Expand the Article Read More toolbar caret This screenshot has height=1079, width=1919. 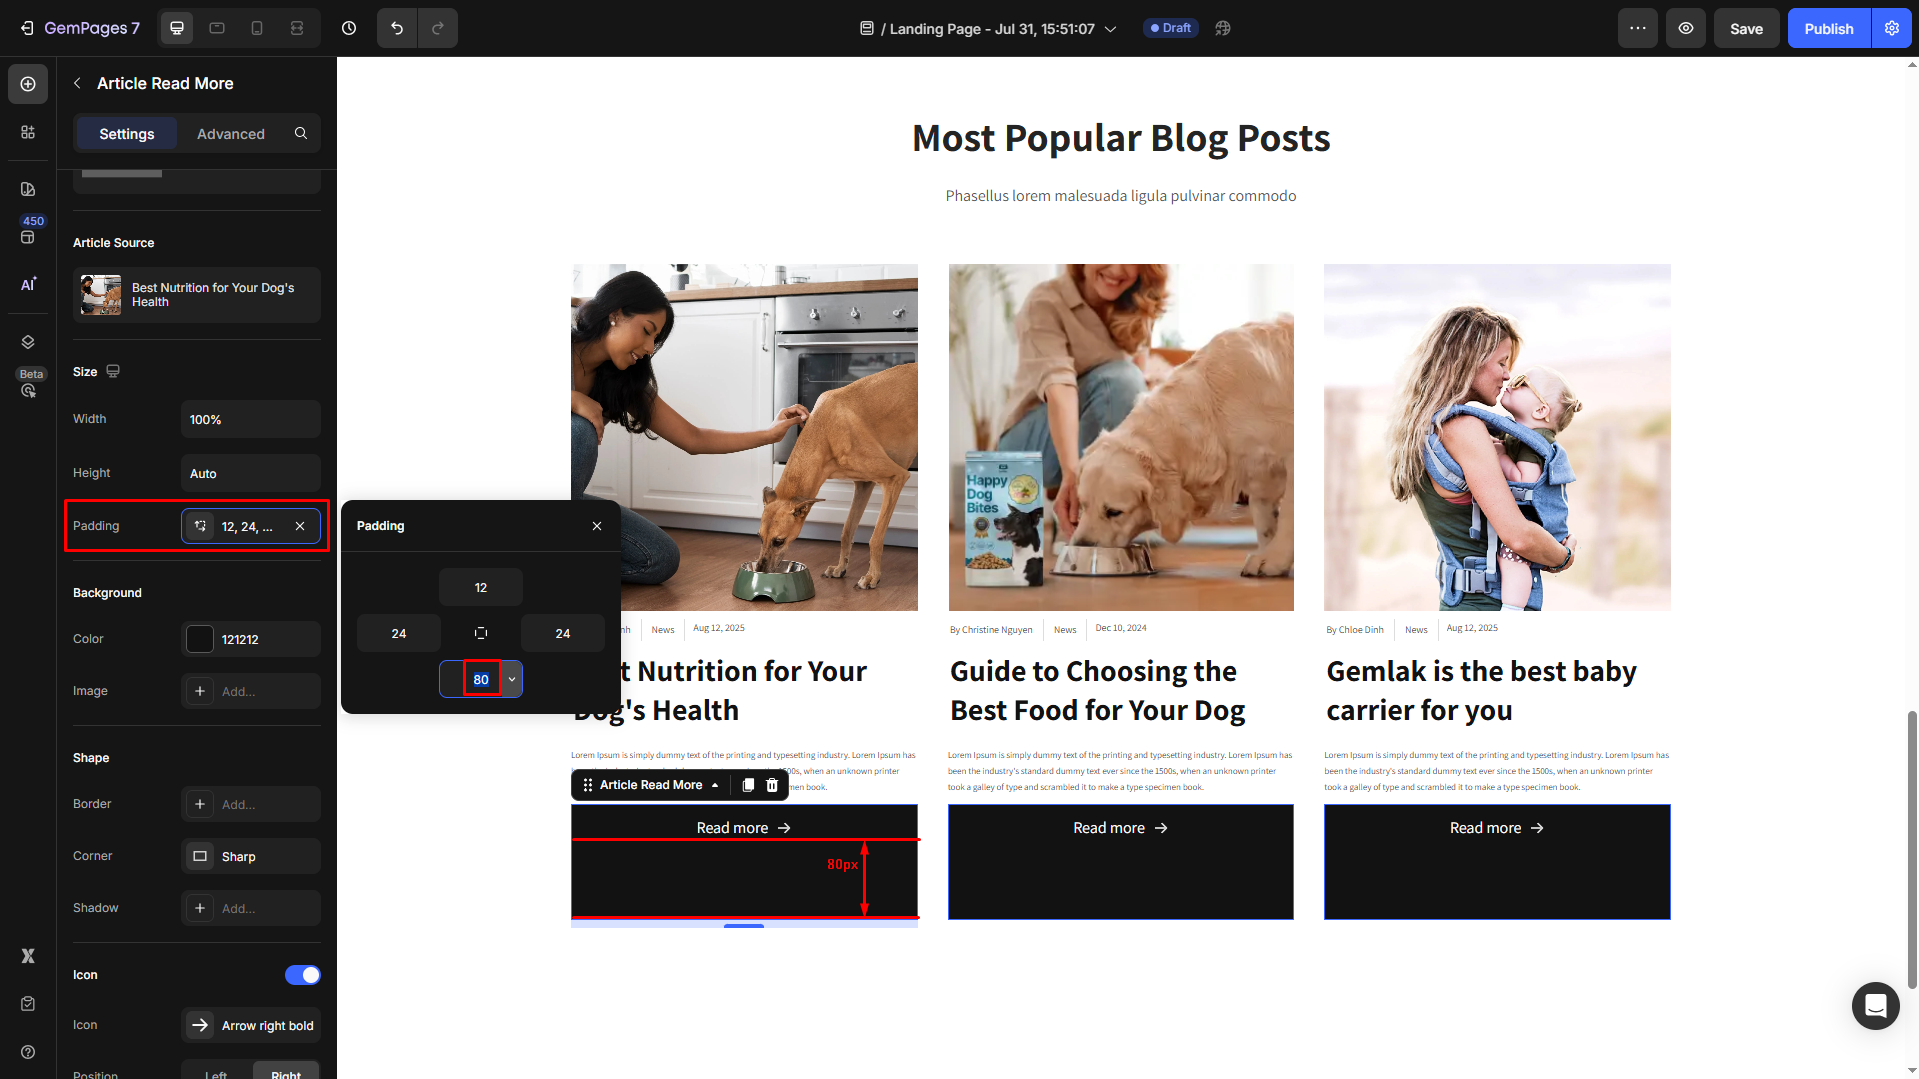click(715, 785)
